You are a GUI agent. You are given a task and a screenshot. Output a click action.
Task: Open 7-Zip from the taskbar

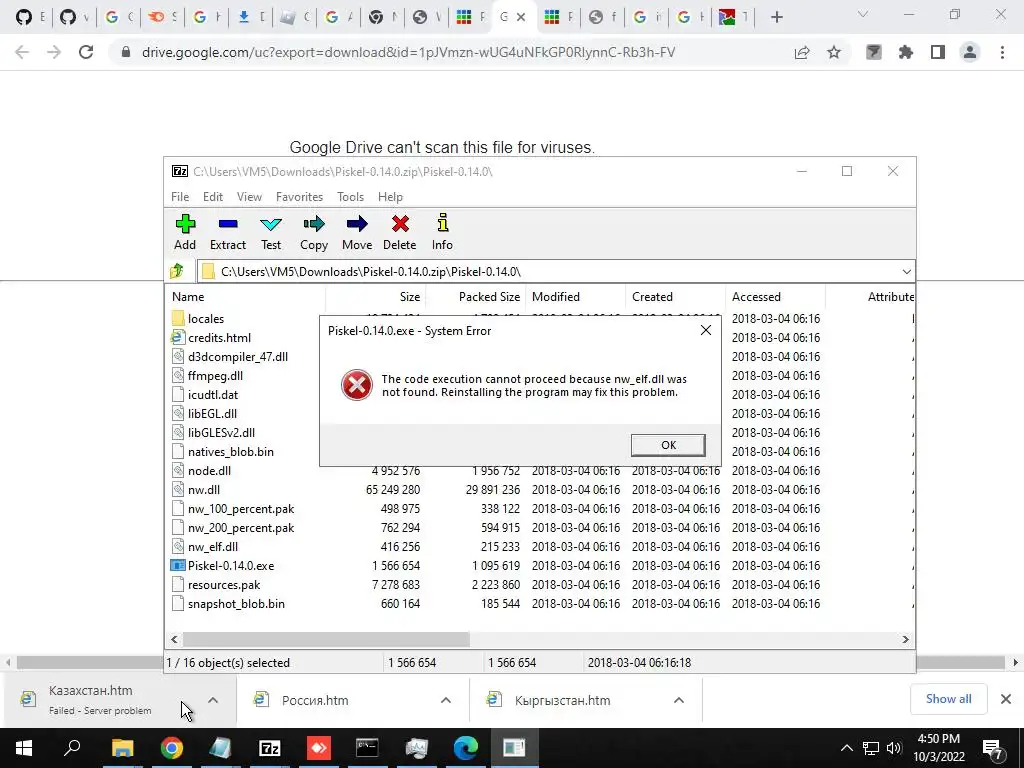(270, 748)
